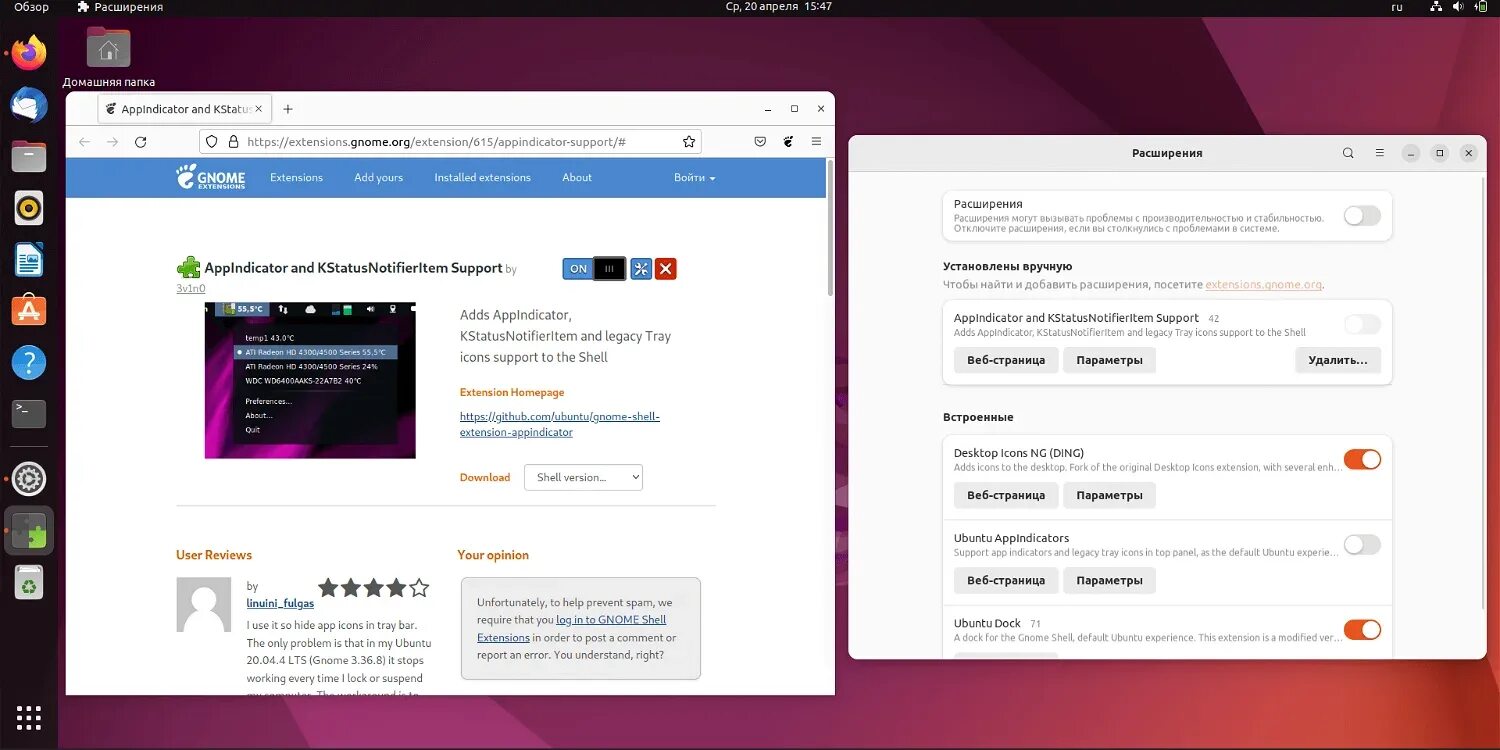This screenshot has height=750, width=1500.
Task: Click the Удалить... button
Action: point(1338,360)
